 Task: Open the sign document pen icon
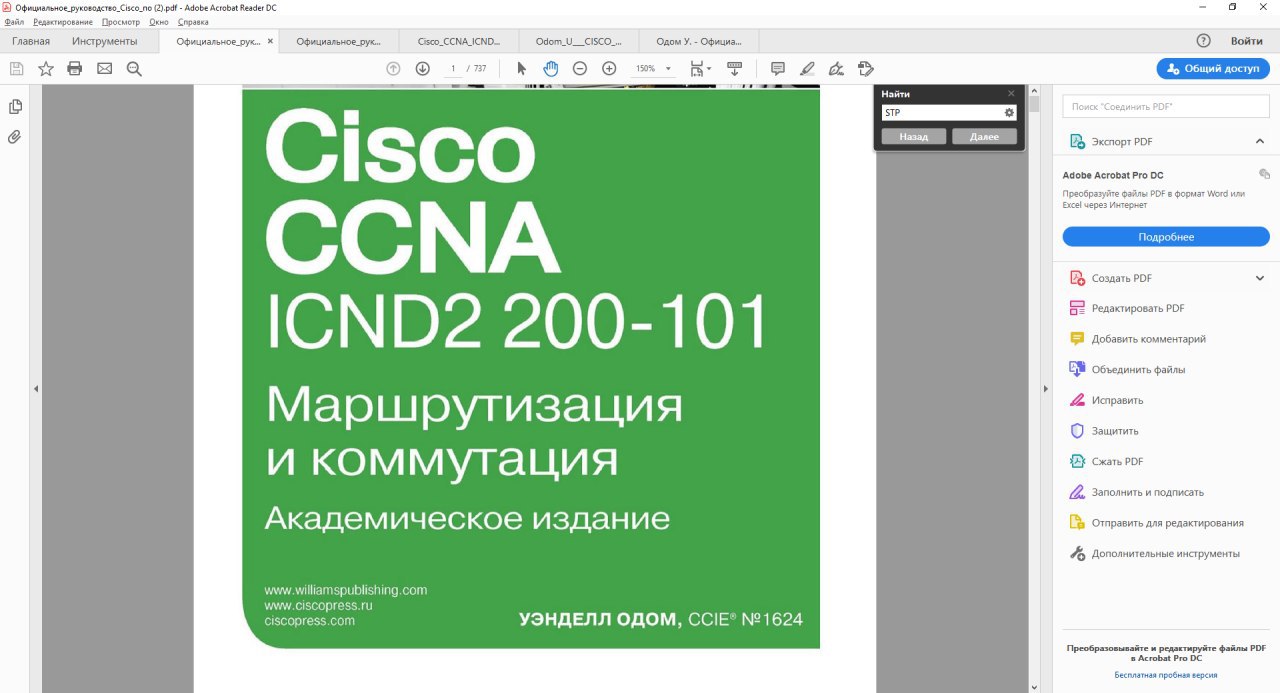[837, 68]
